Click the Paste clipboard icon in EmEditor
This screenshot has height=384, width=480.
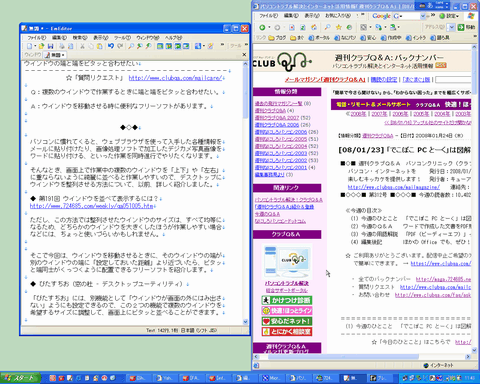pyautogui.click(x=99, y=46)
